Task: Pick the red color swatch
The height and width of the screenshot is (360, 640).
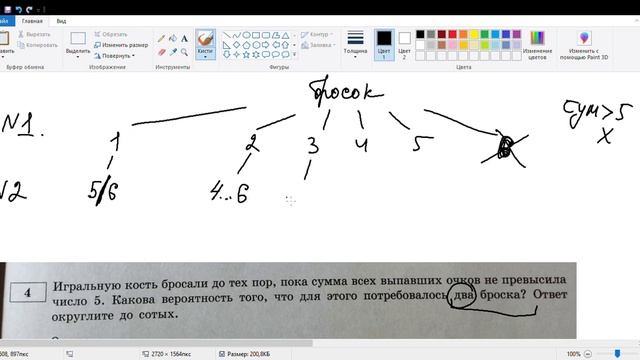Action: point(452,34)
